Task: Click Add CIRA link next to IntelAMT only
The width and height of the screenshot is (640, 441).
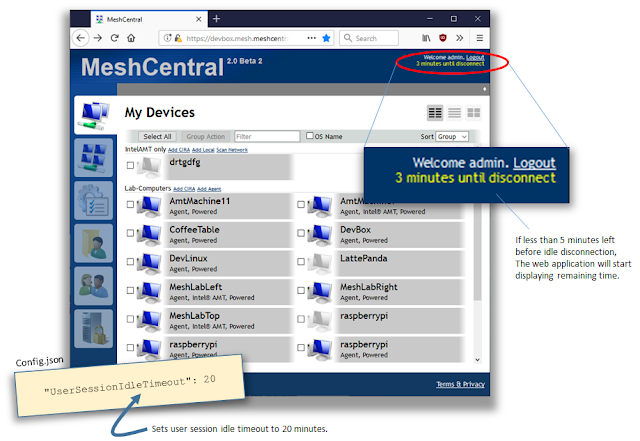Action: click(179, 150)
